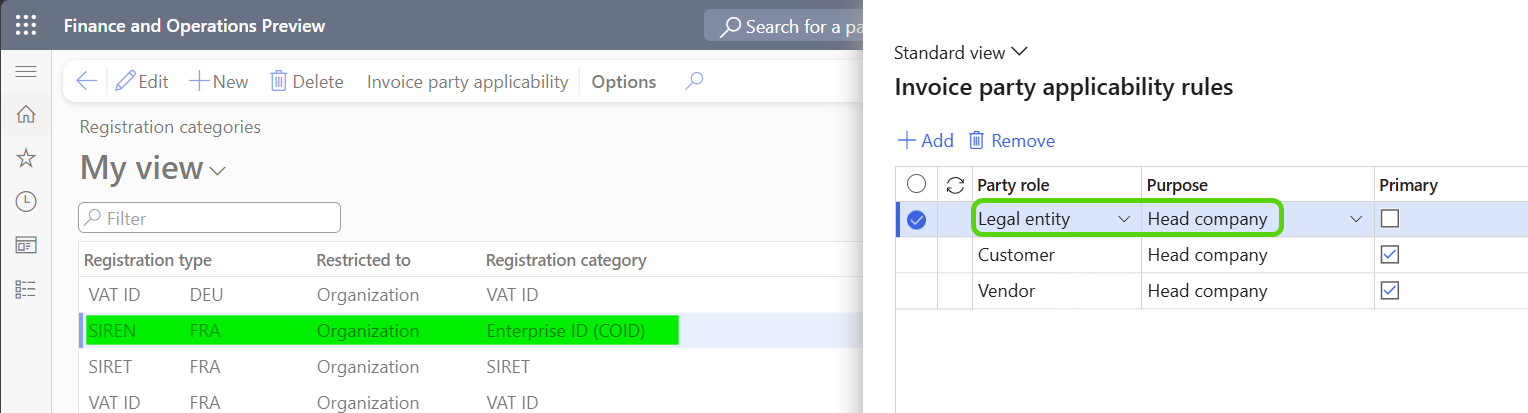Viewport: 1528px width, 413px height.
Task: Remove the selected applicability rule
Action: click(1011, 141)
